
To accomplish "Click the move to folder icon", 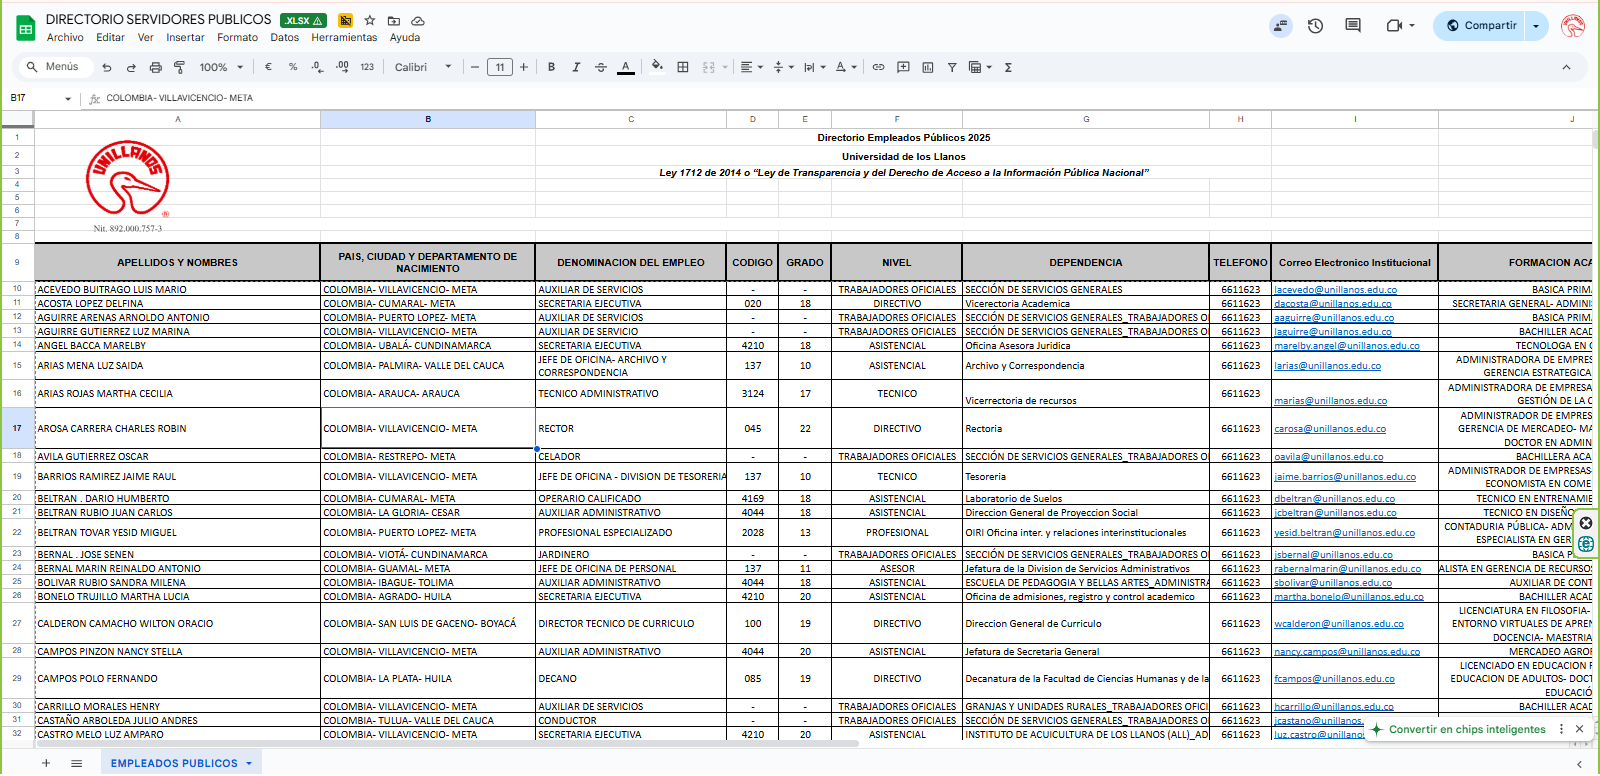I will 394,20.
